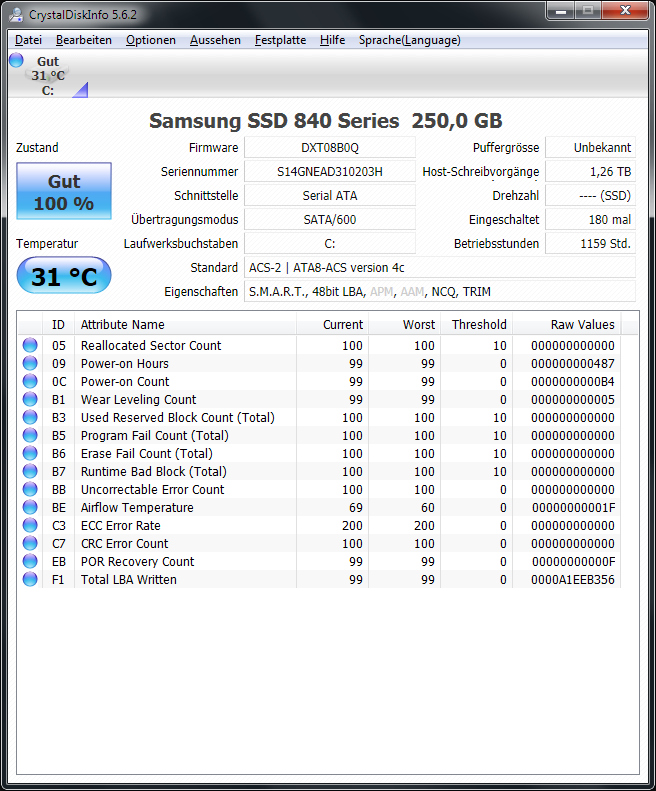656x791 pixels.
Task: Click raw value 0000000000B4
Action: point(573,381)
